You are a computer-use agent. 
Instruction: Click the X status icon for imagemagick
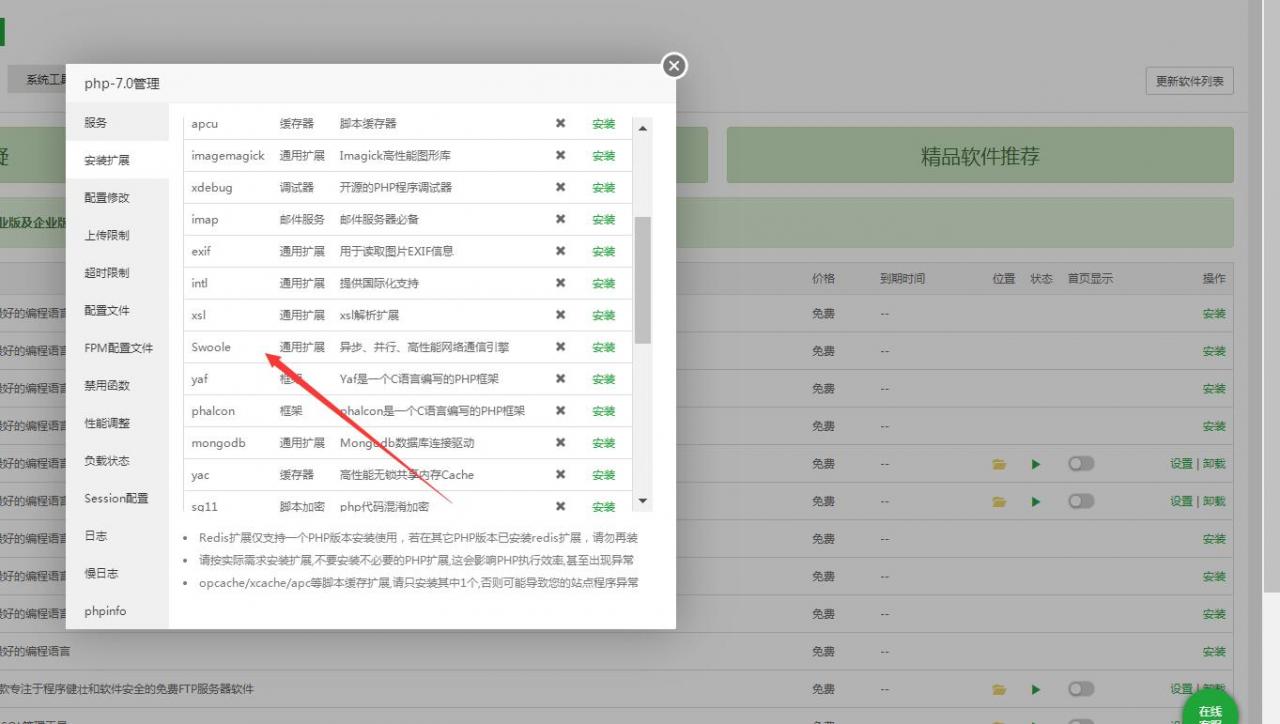point(560,156)
